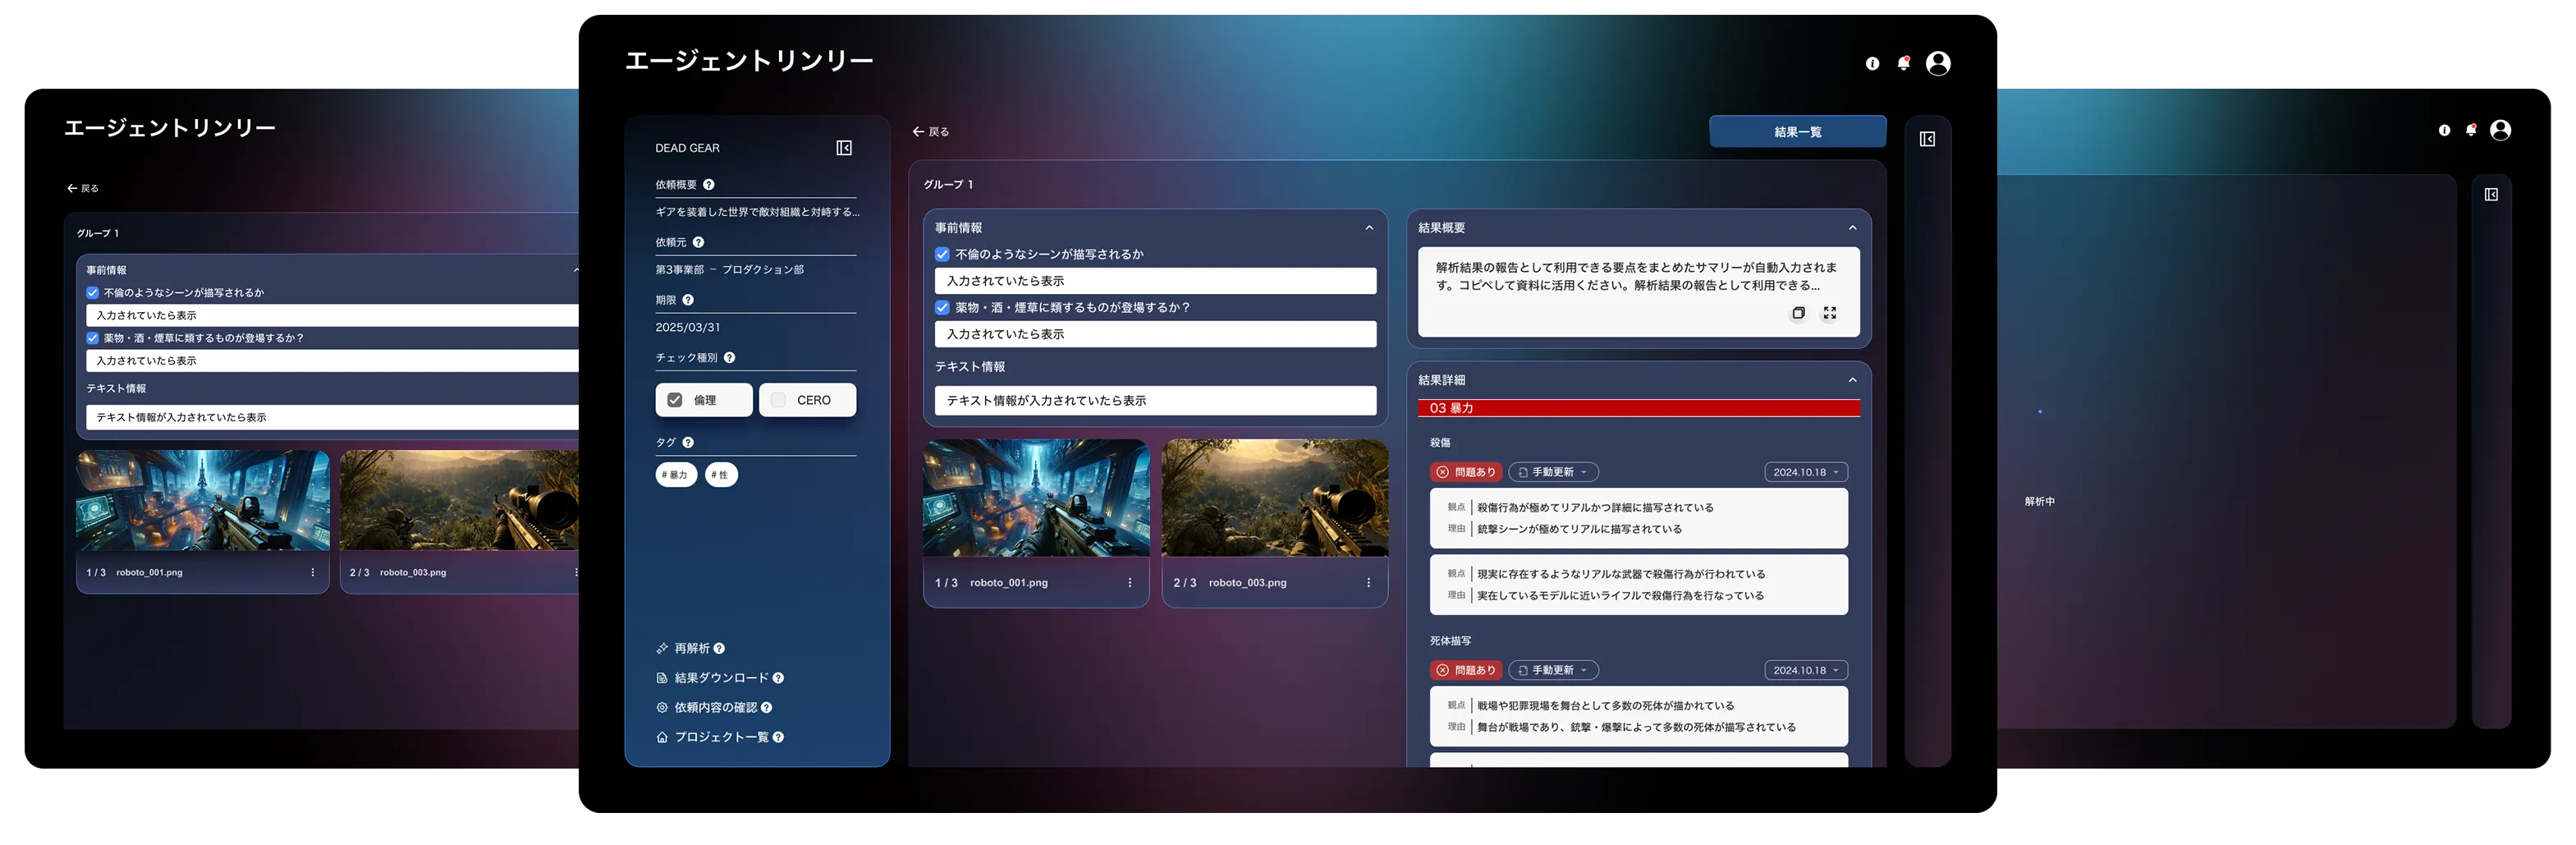This screenshot has width=2576, height=845.
Task: Open the 2024.10.18 date dropdown under 死体描写
Action: coord(1805,670)
